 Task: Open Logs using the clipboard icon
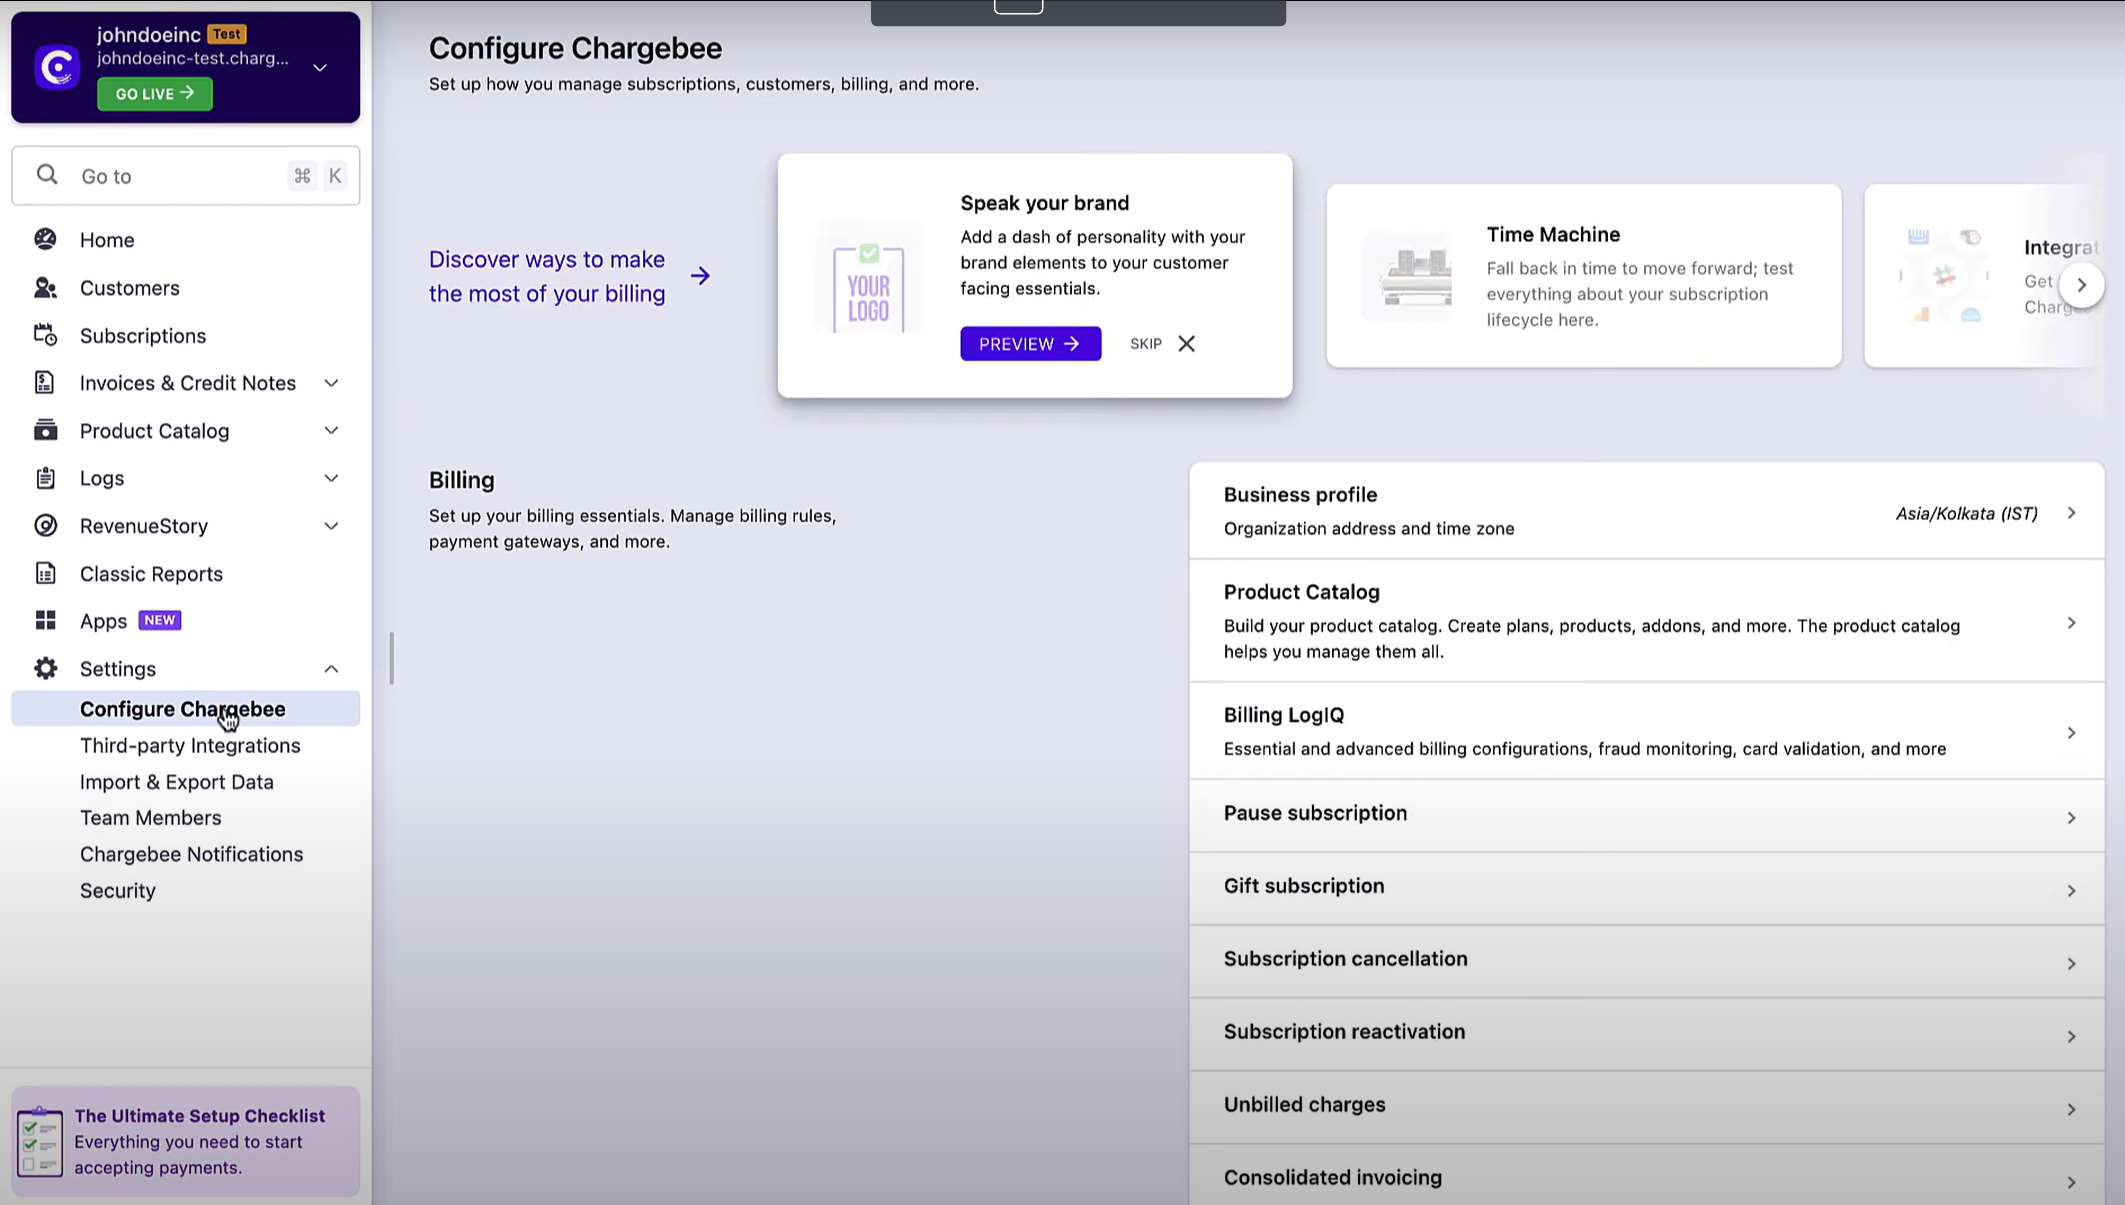(x=45, y=477)
